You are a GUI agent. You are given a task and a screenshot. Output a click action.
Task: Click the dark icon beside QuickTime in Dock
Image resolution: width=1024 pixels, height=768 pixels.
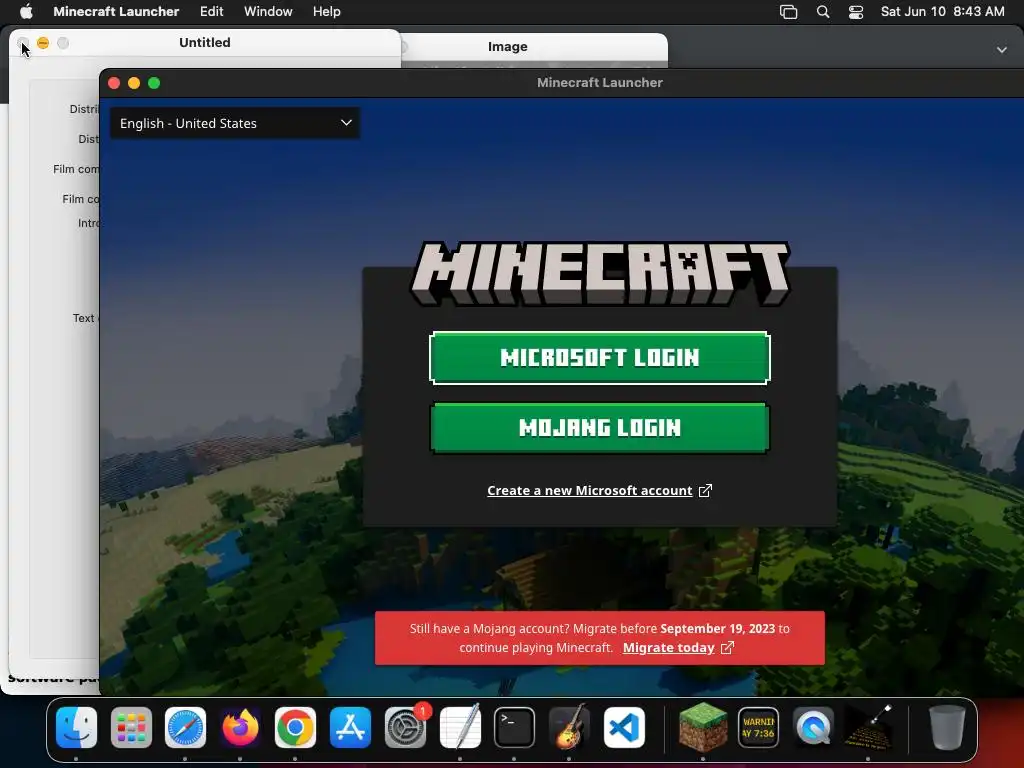868,727
